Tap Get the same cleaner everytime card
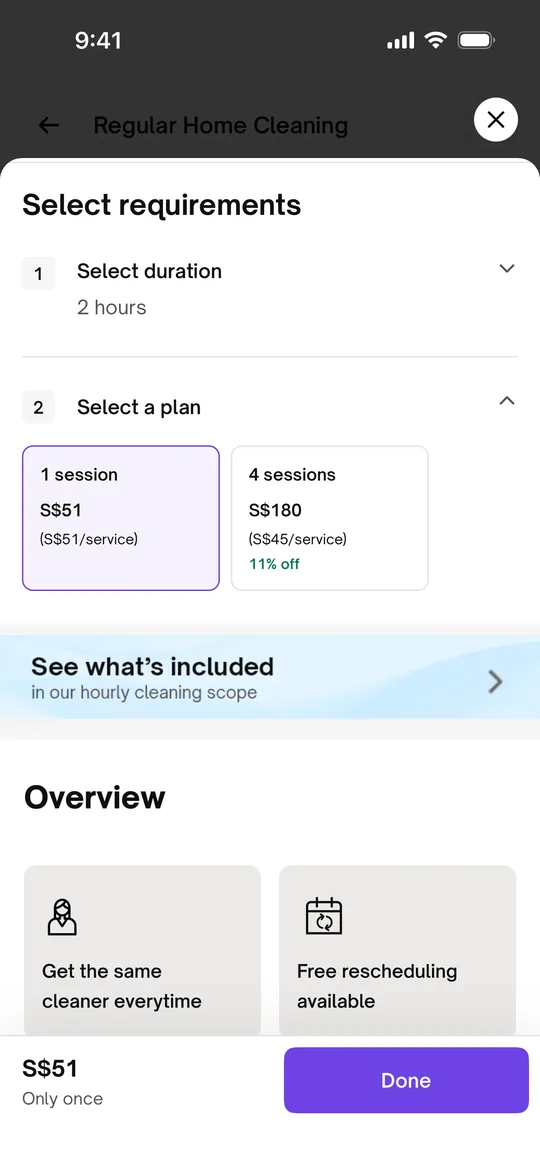 (x=143, y=950)
